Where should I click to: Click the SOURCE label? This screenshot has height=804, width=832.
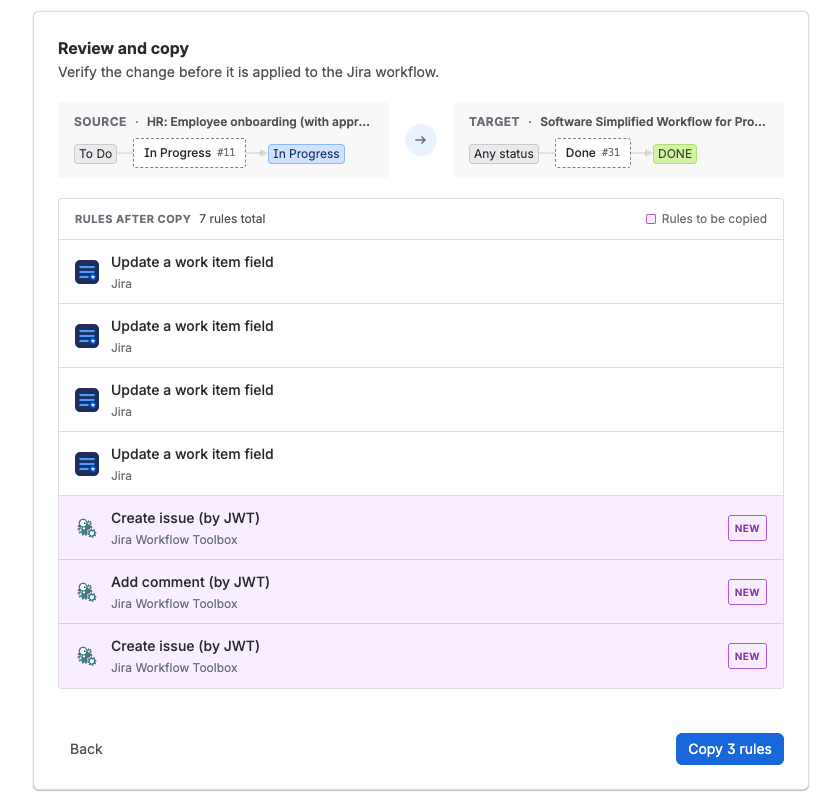(100, 122)
